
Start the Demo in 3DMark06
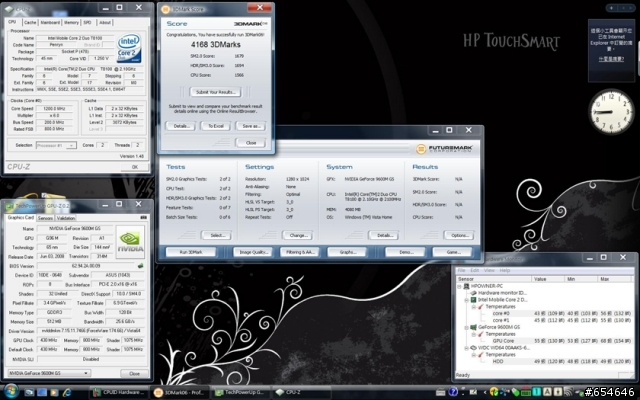(405, 252)
